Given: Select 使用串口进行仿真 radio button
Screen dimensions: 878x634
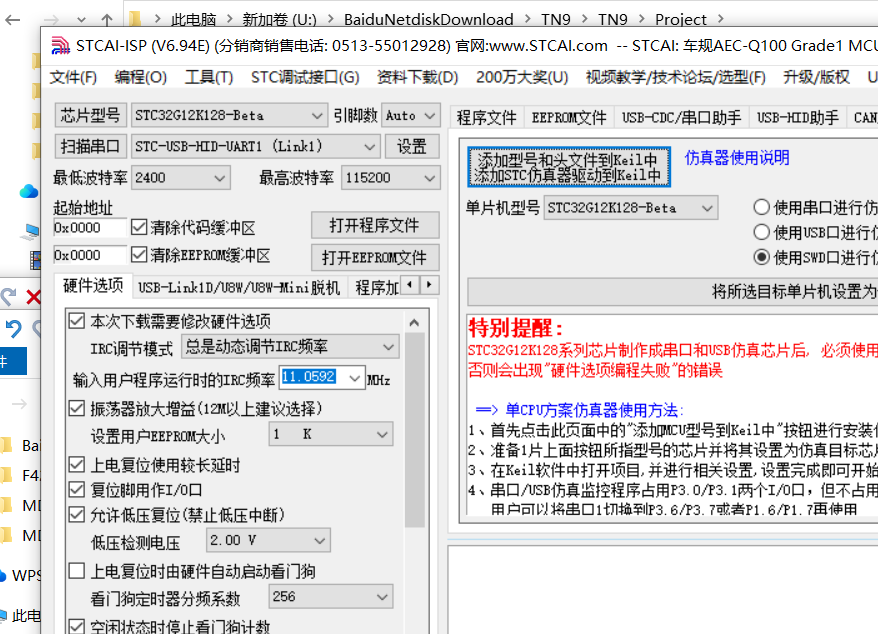Looking at the screenshot, I should [761, 207].
